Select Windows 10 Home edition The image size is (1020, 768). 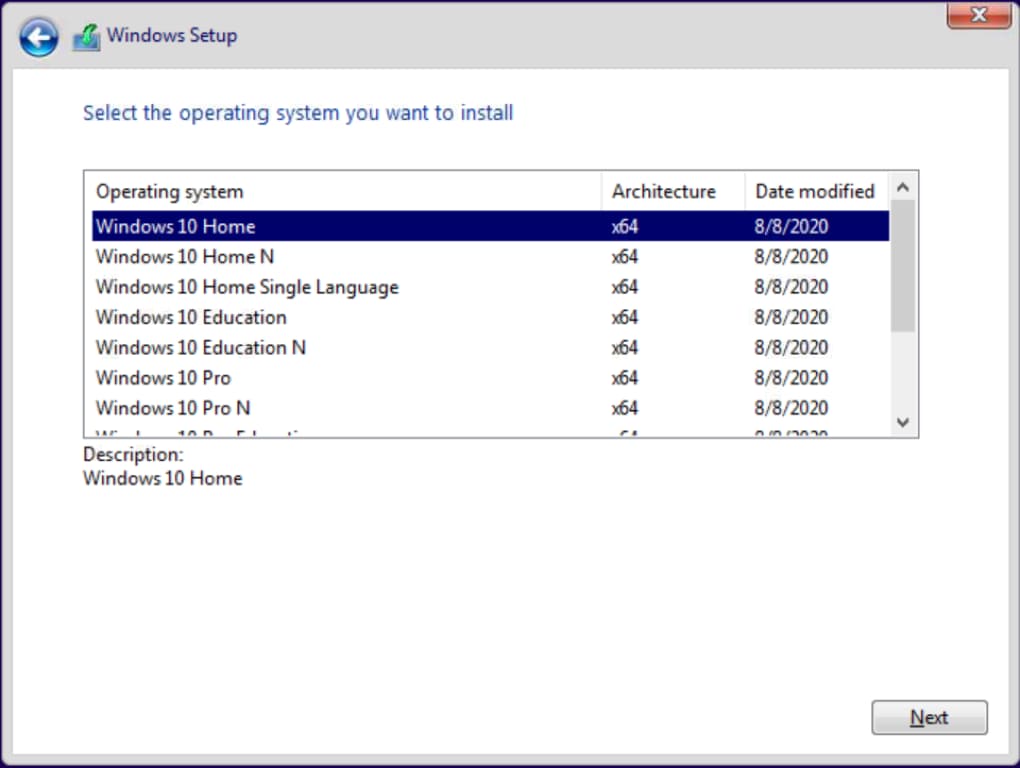[x=176, y=226]
